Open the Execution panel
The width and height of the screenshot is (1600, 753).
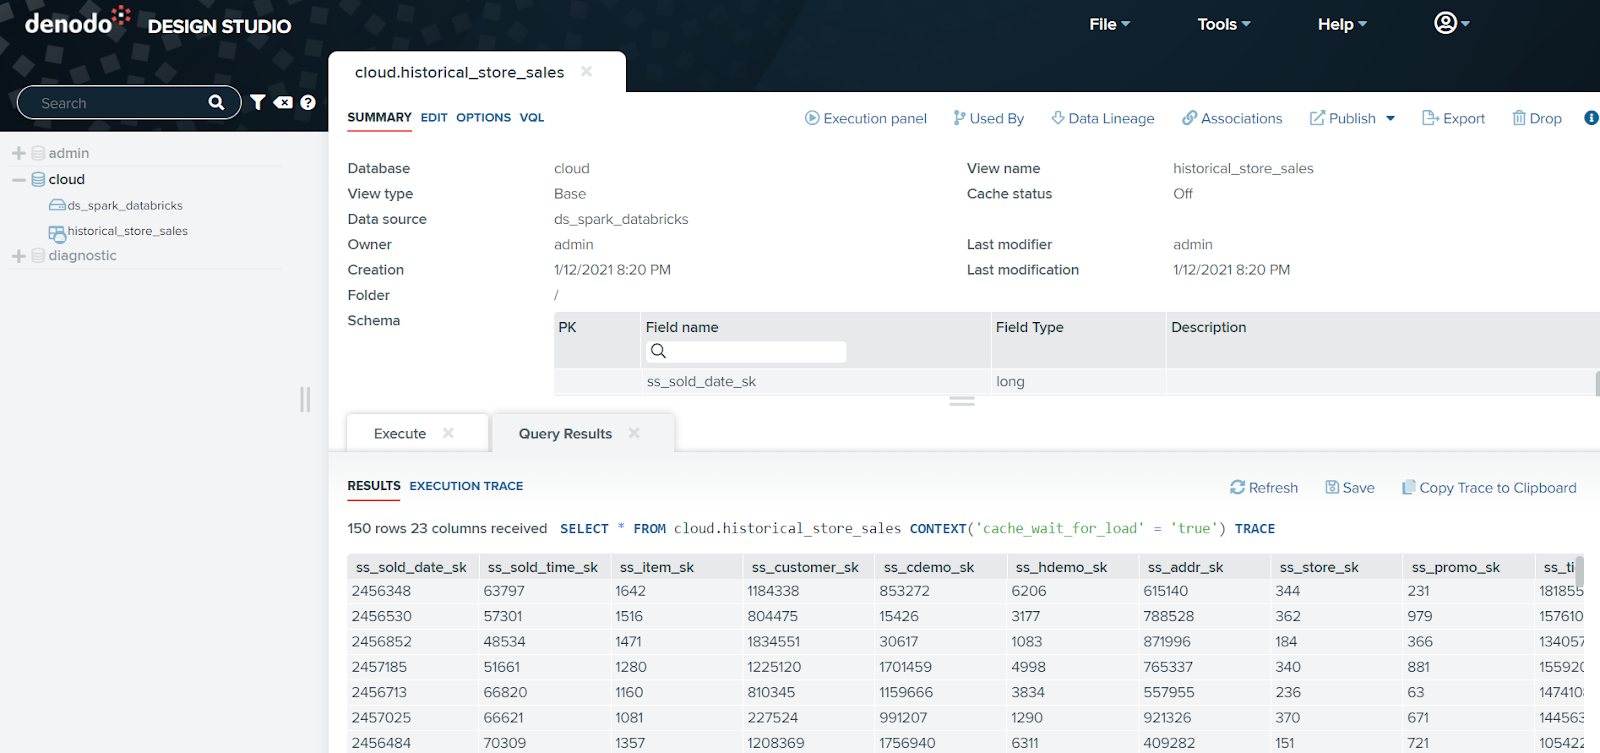pyautogui.click(x=866, y=118)
